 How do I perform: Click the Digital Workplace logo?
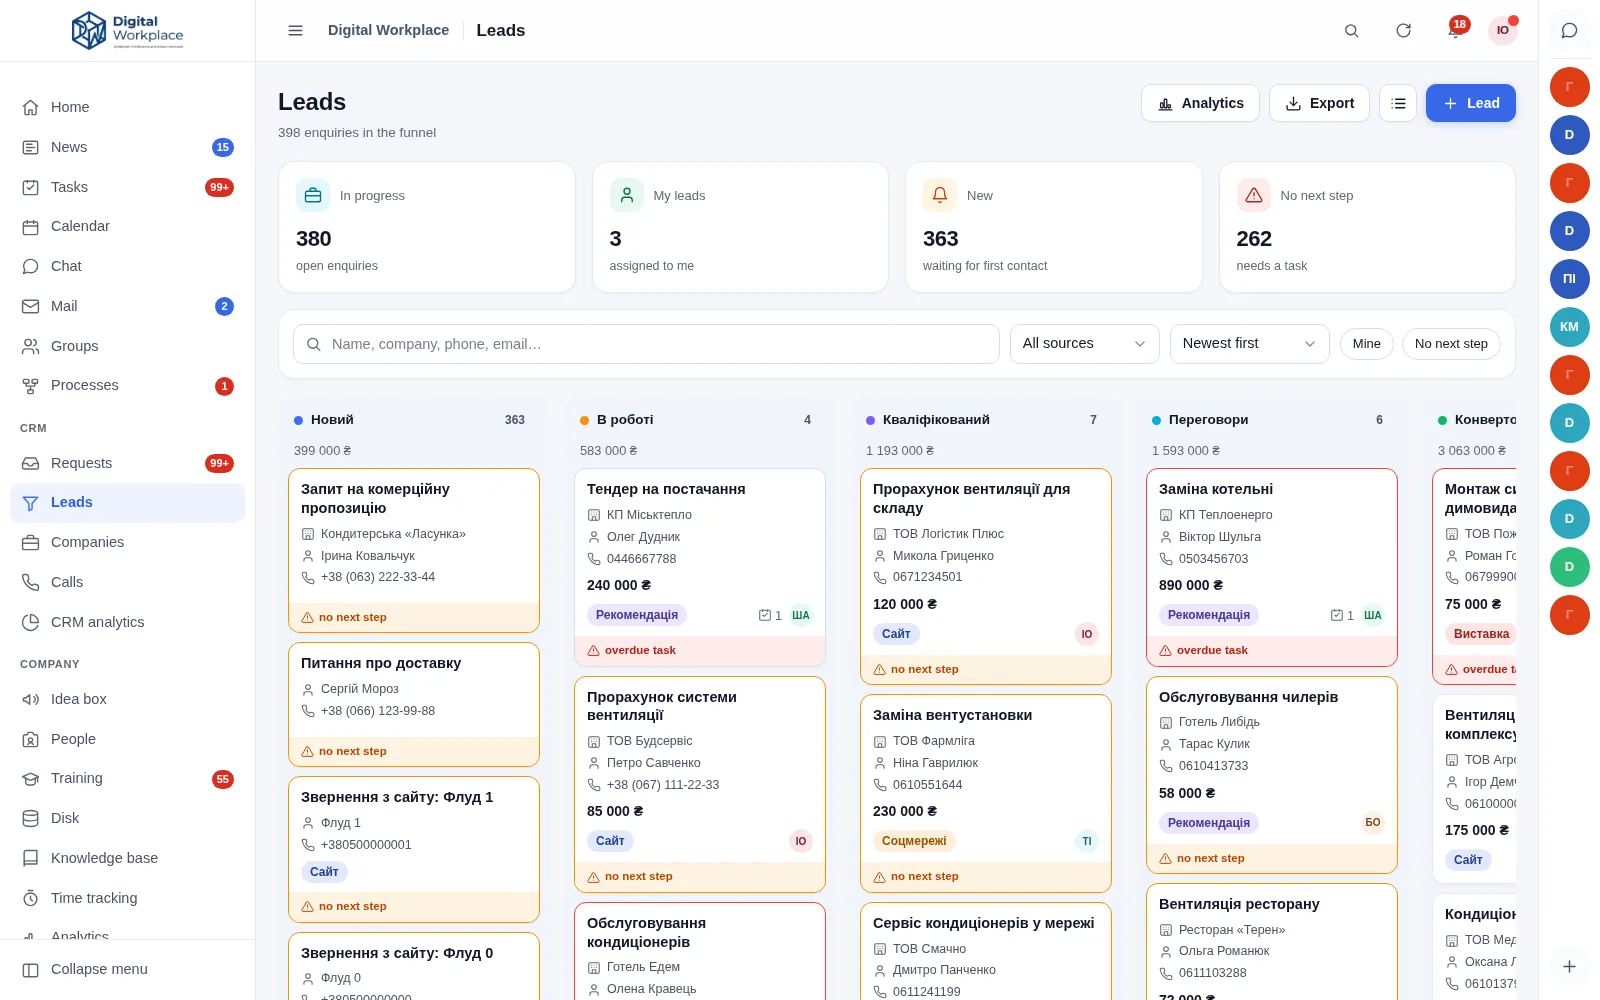click(128, 31)
